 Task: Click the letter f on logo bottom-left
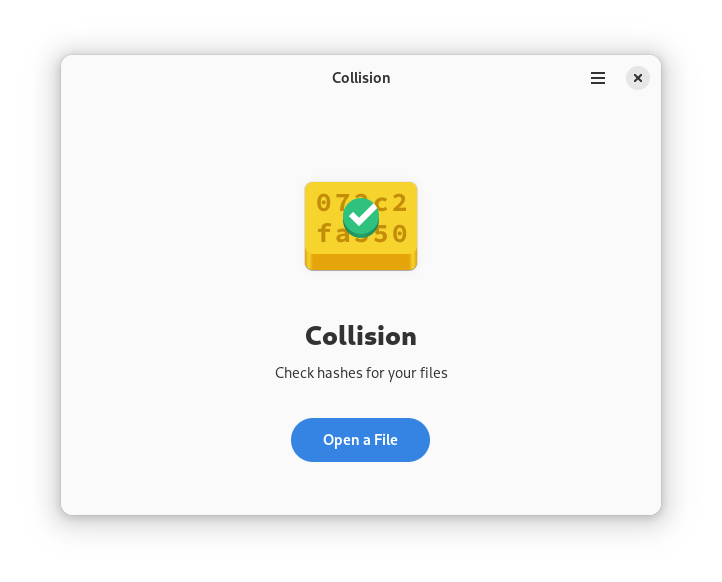pyautogui.click(x=324, y=233)
